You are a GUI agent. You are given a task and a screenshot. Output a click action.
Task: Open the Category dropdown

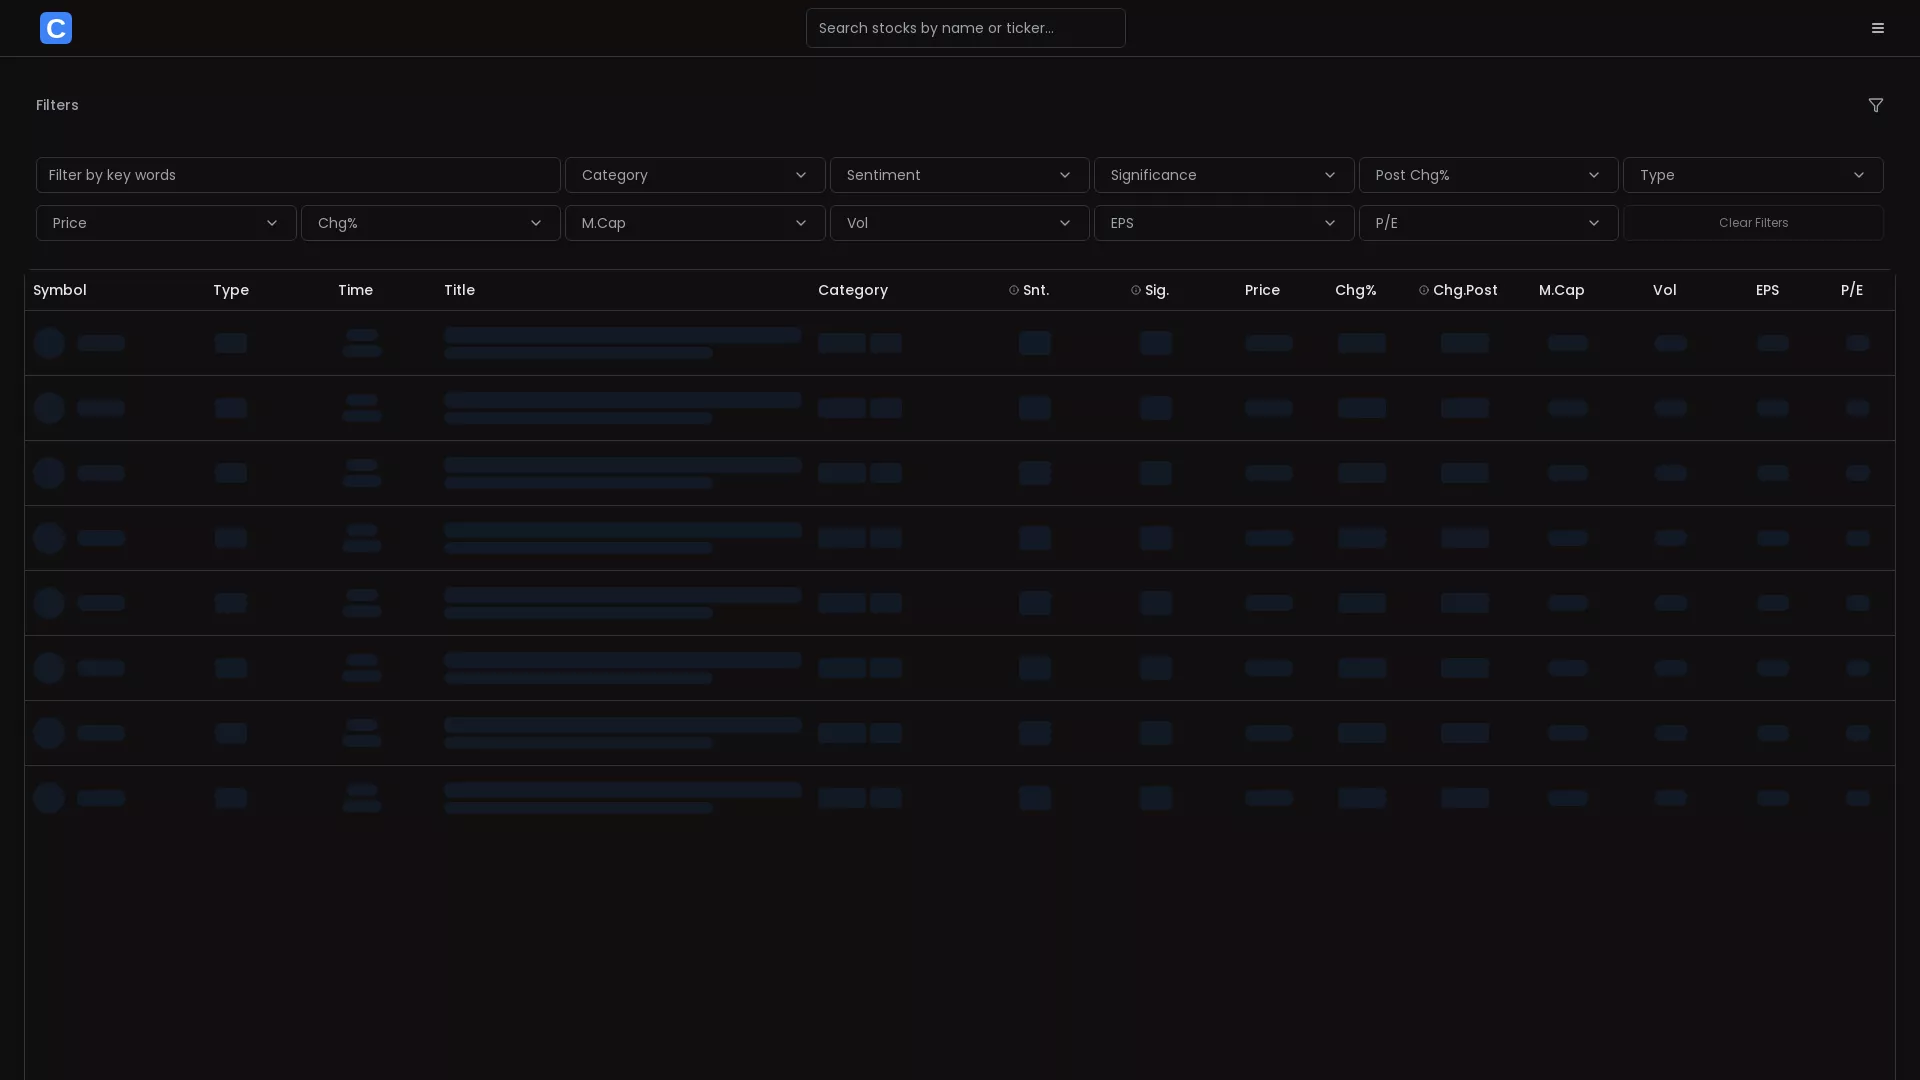click(695, 175)
